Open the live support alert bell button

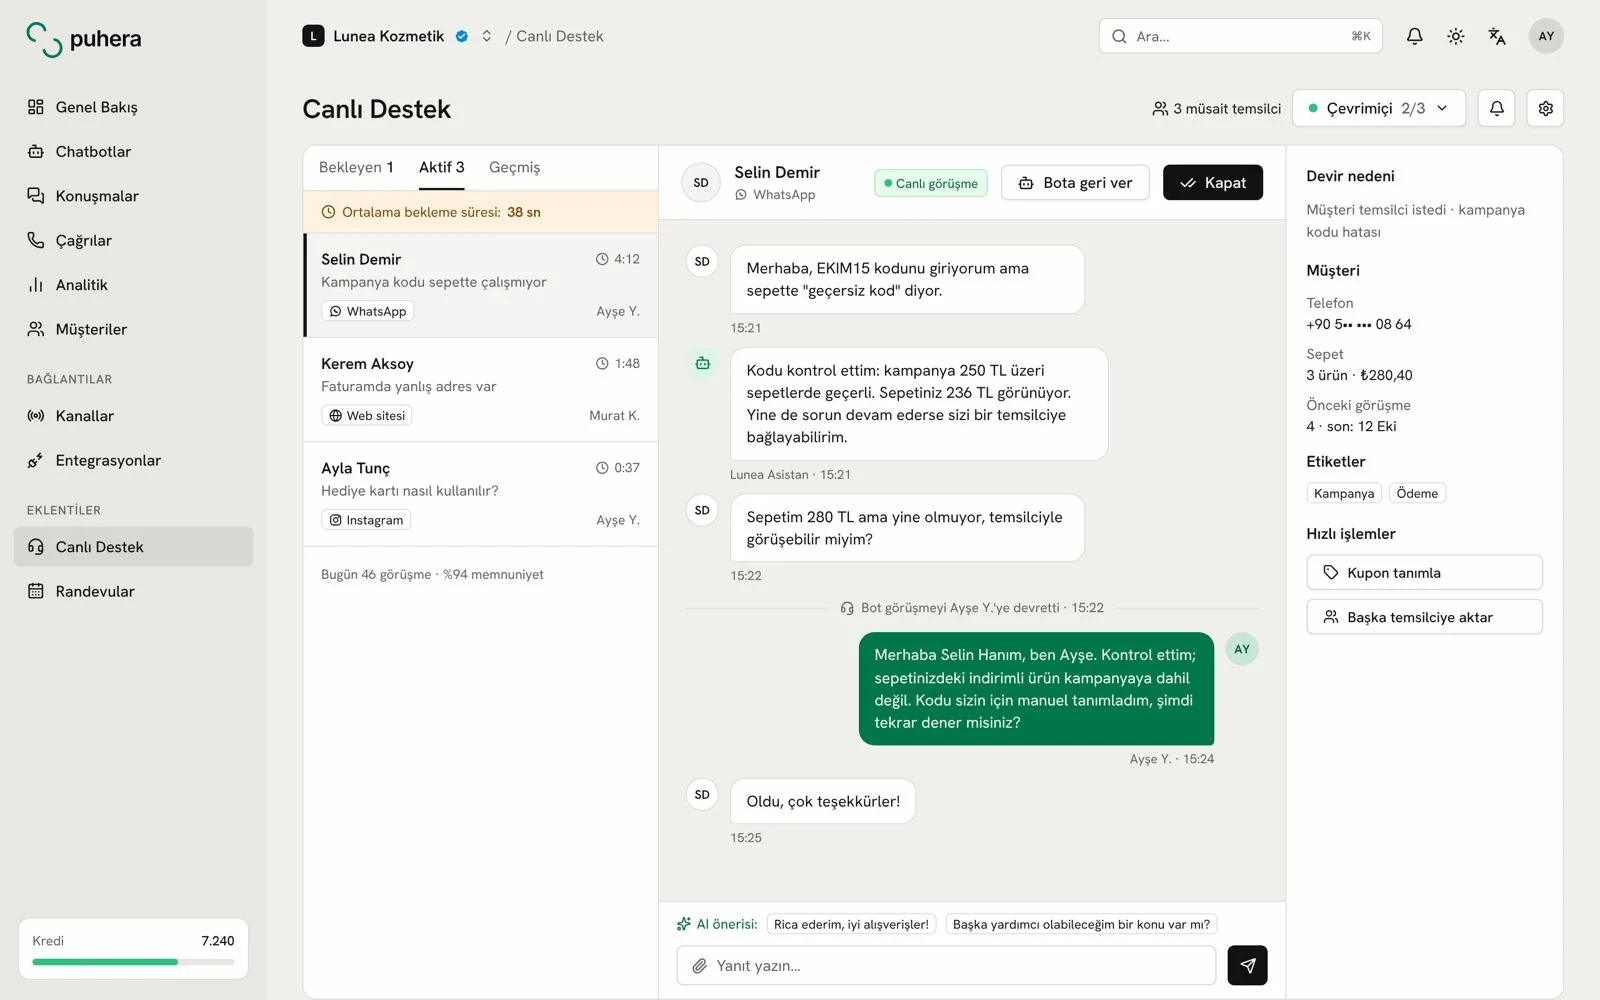point(1496,108)
